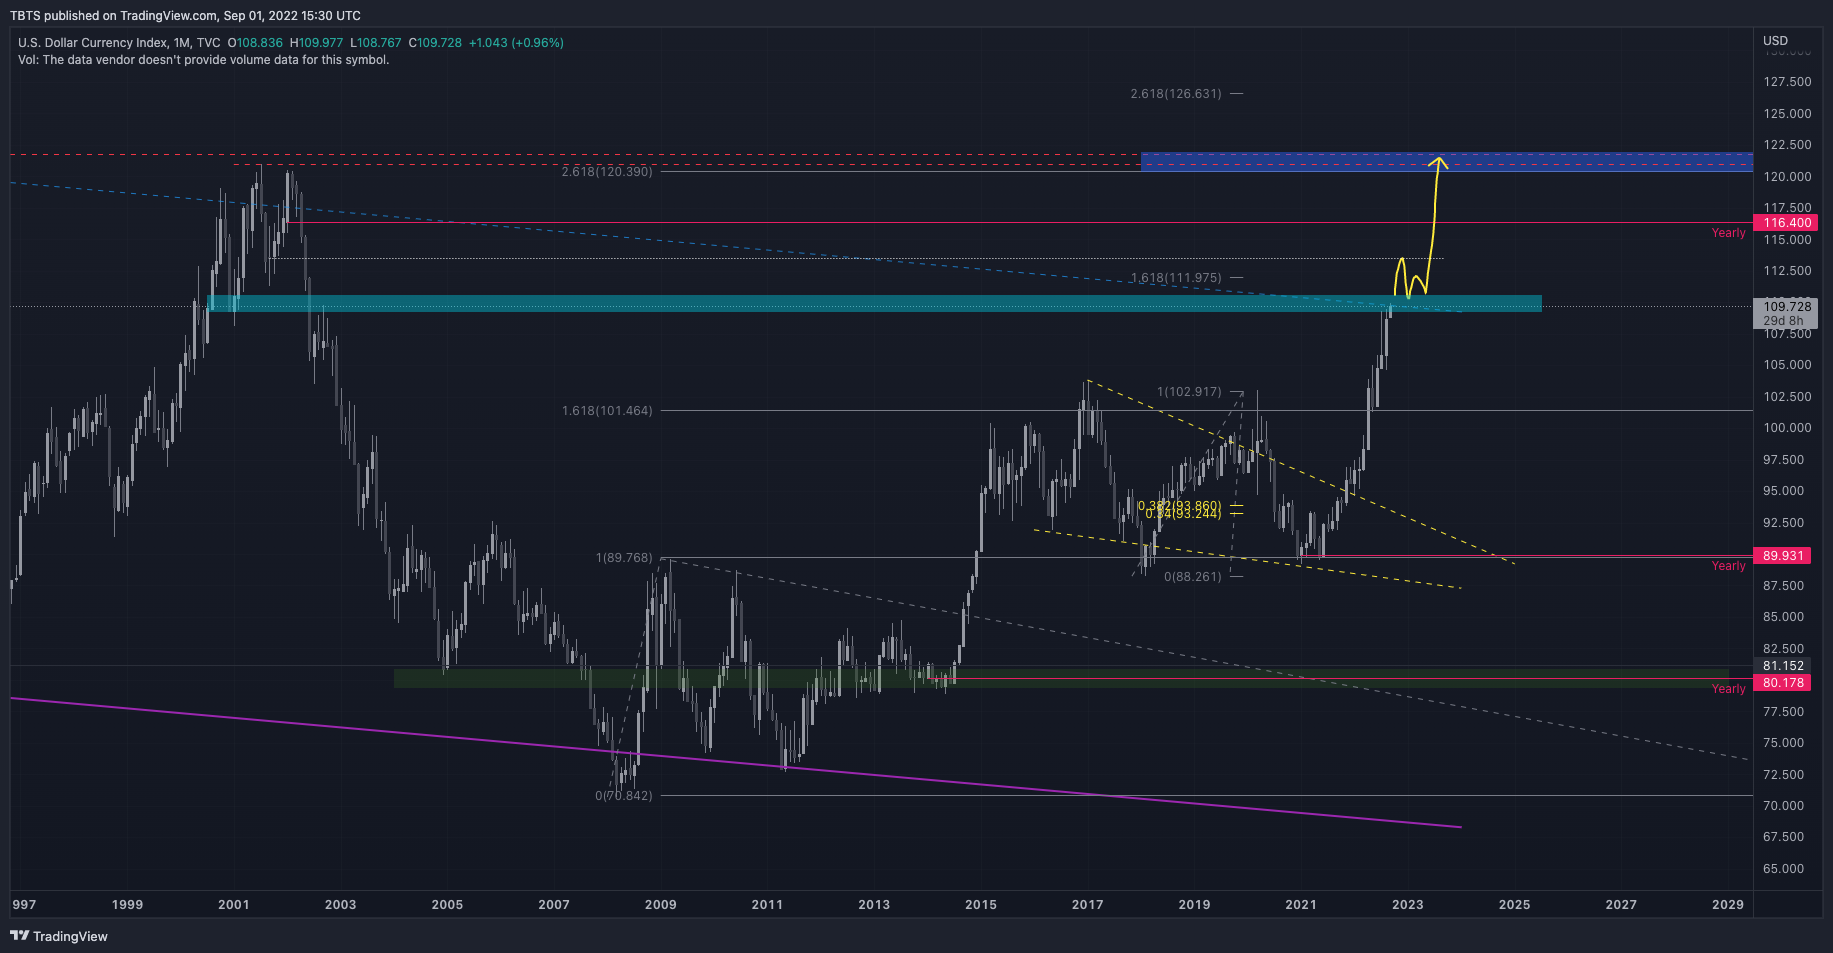
Task: Click the 2013 time axis label
Action: click(x=874, y=905)
